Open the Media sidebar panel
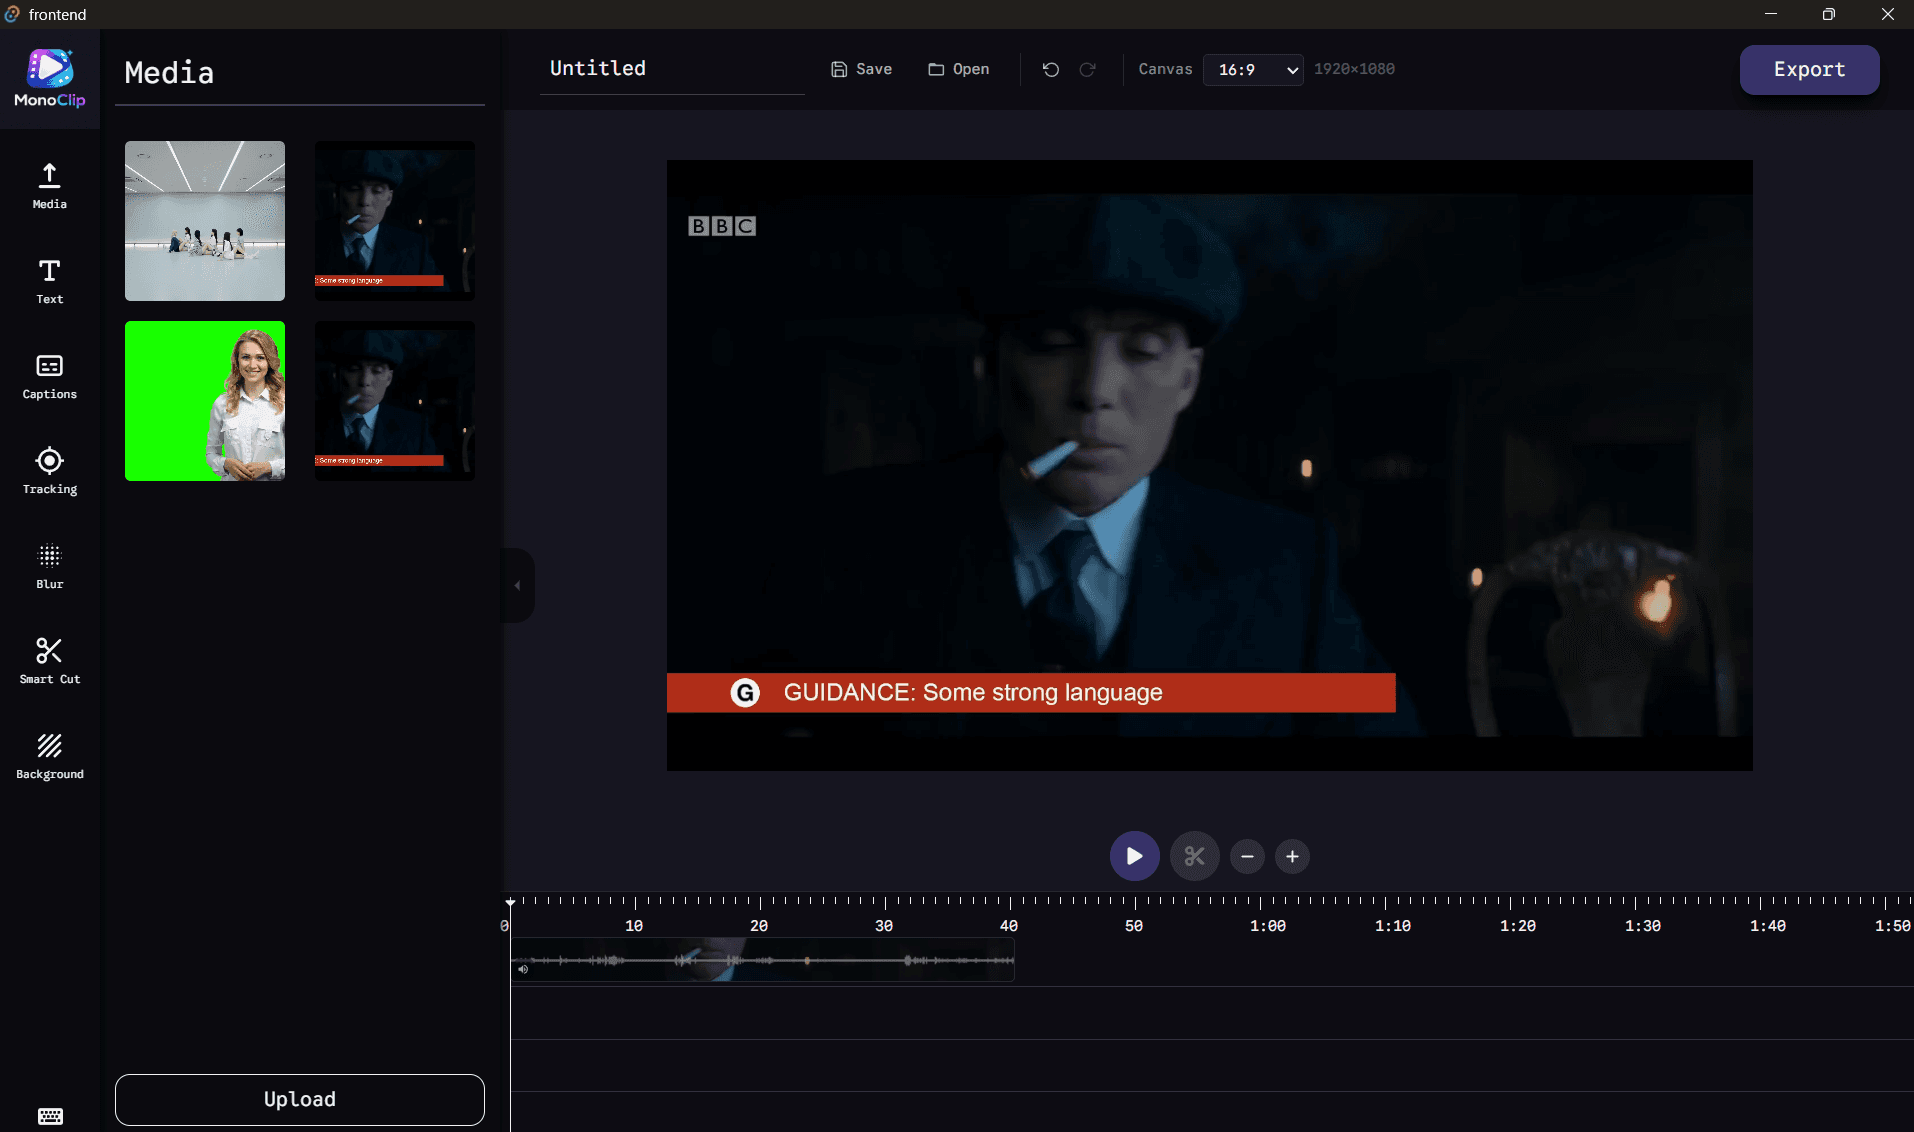1914x1132 pixels. pos(49,186)
